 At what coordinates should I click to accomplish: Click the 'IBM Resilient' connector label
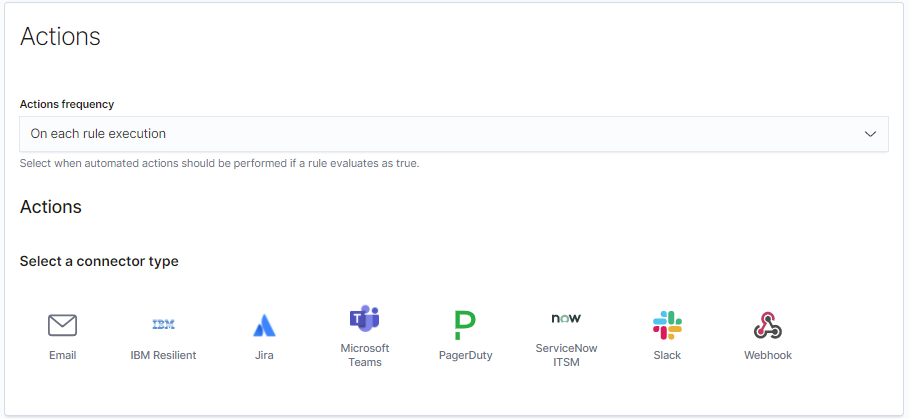pos(163,355)
